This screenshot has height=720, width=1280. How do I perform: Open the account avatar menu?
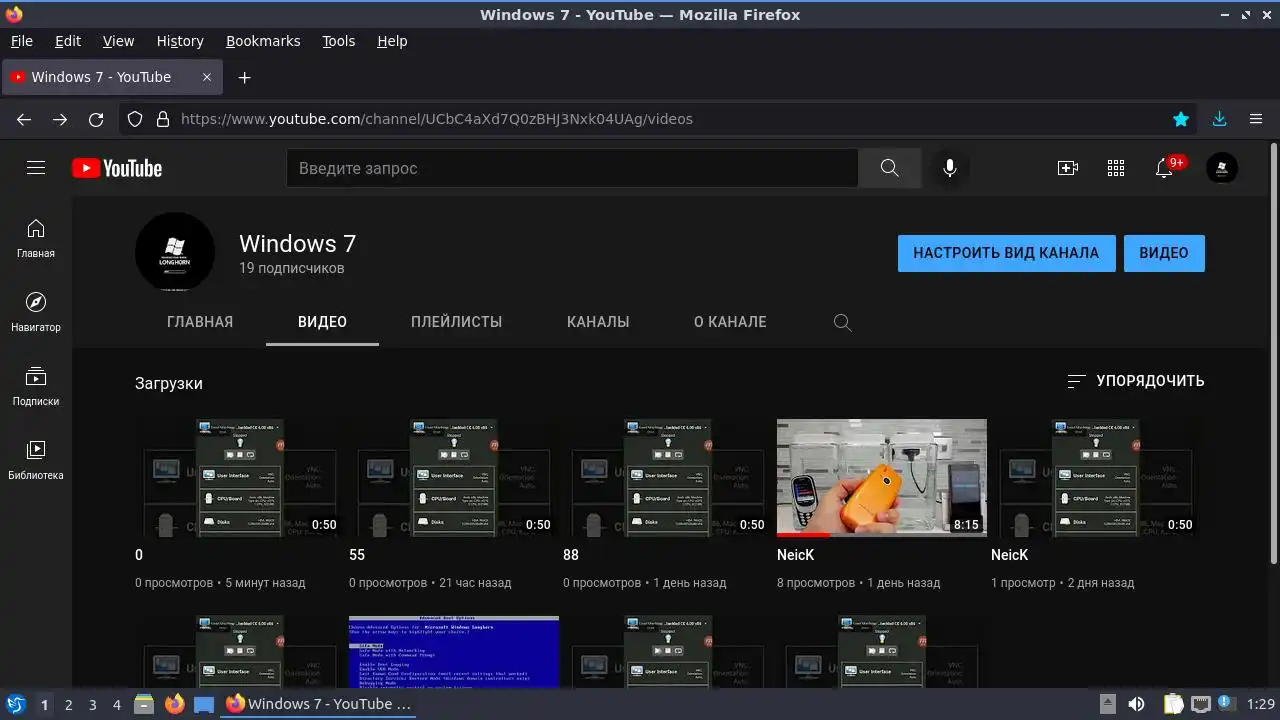click(1222, 168)
